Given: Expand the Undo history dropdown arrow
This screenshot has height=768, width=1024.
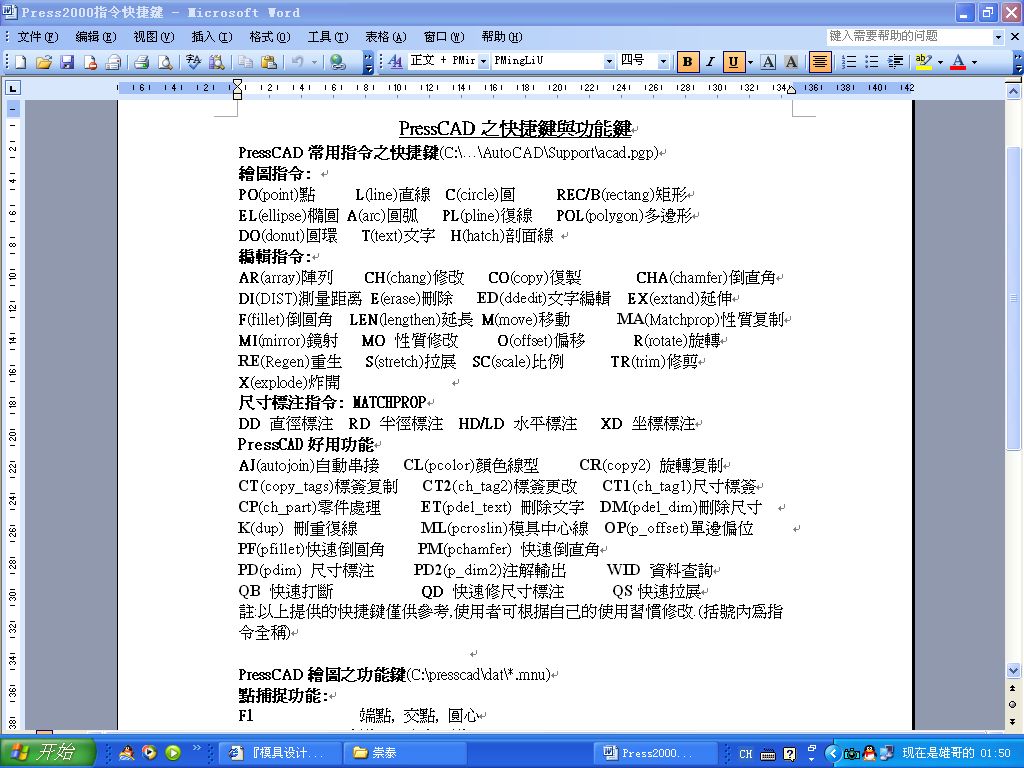Looking at the screenshot, I should [x=314, y=62].
